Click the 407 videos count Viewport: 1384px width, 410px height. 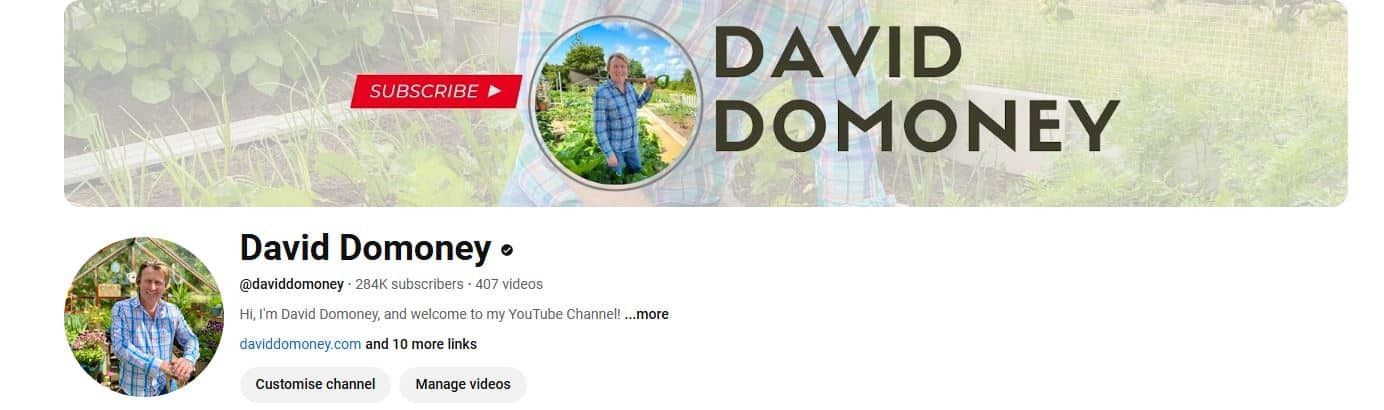[x=509, y=284]
